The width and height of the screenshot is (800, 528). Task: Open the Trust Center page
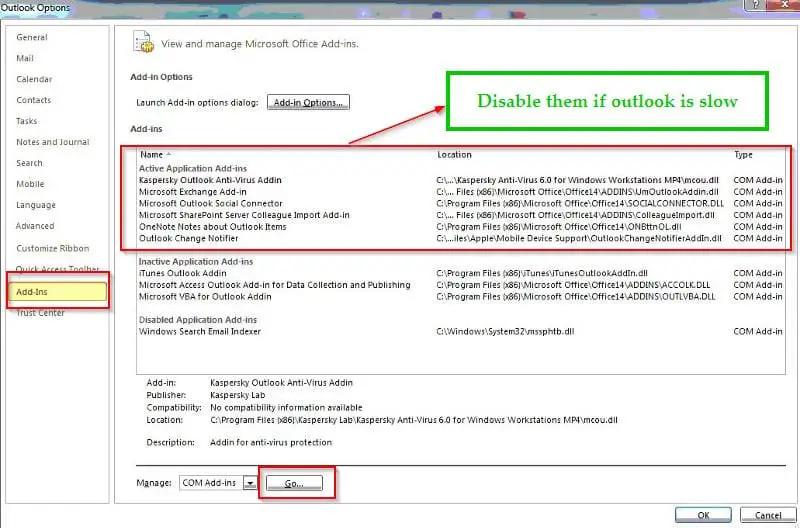40,313
